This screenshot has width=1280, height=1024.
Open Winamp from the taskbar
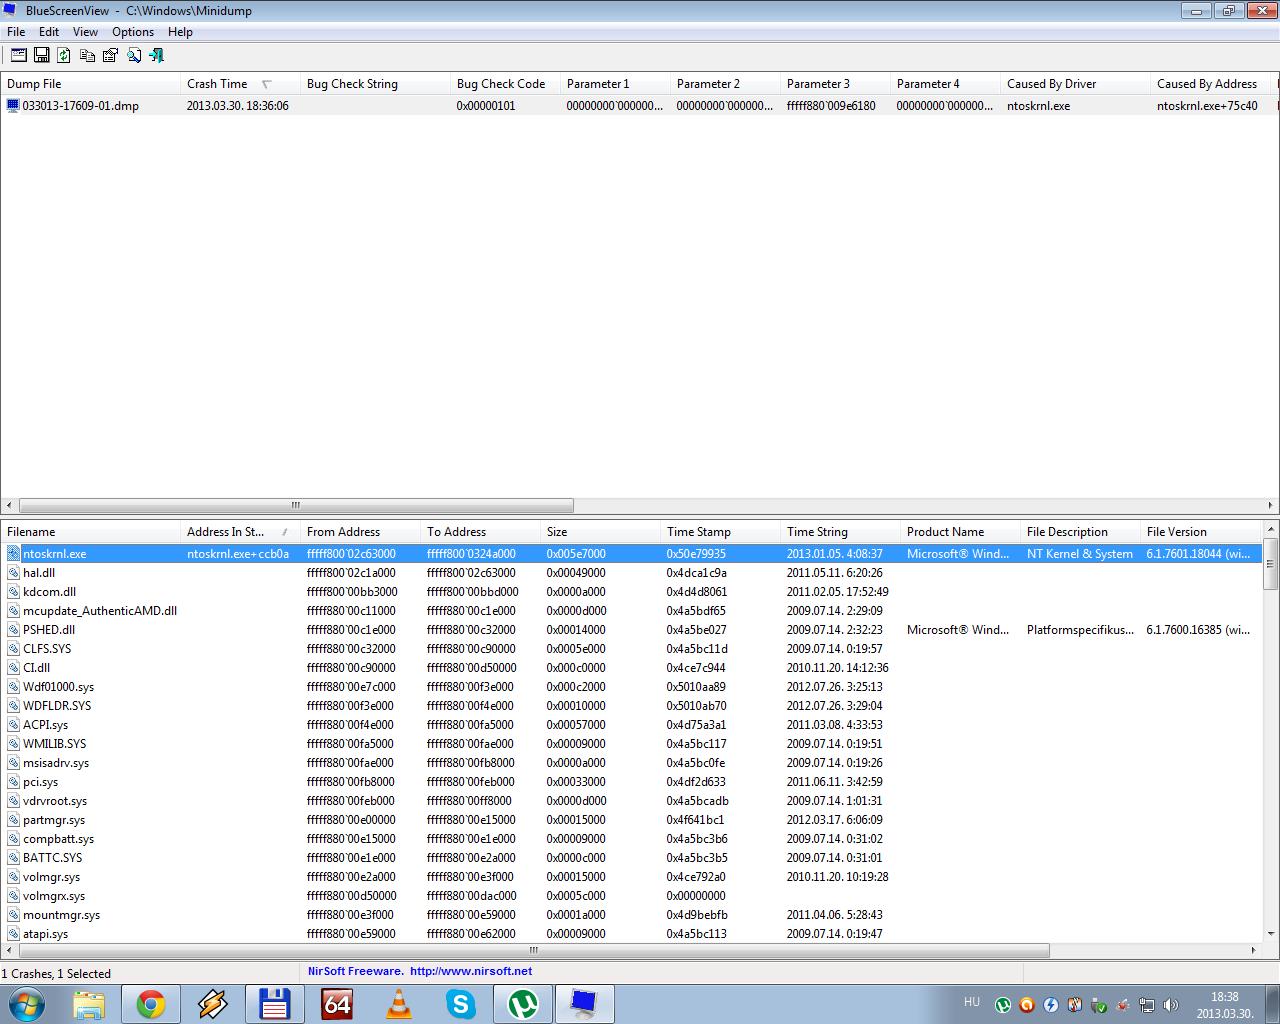coord(213,1004)
